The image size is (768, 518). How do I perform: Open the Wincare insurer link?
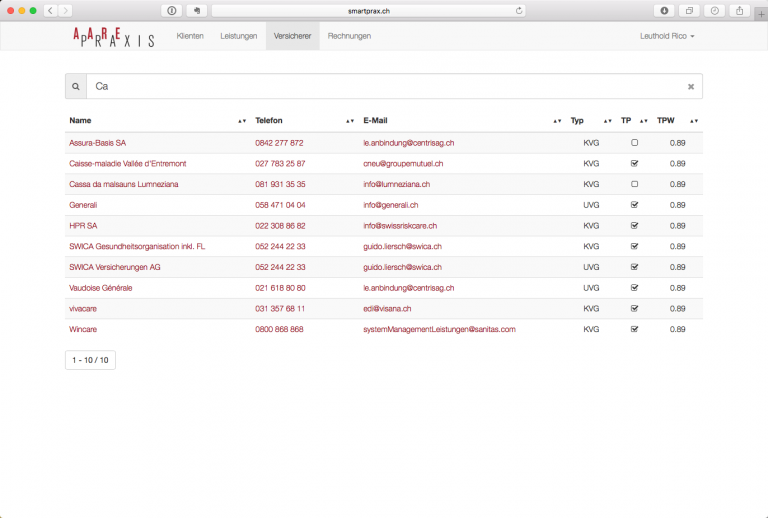click(x=83, y=329)
